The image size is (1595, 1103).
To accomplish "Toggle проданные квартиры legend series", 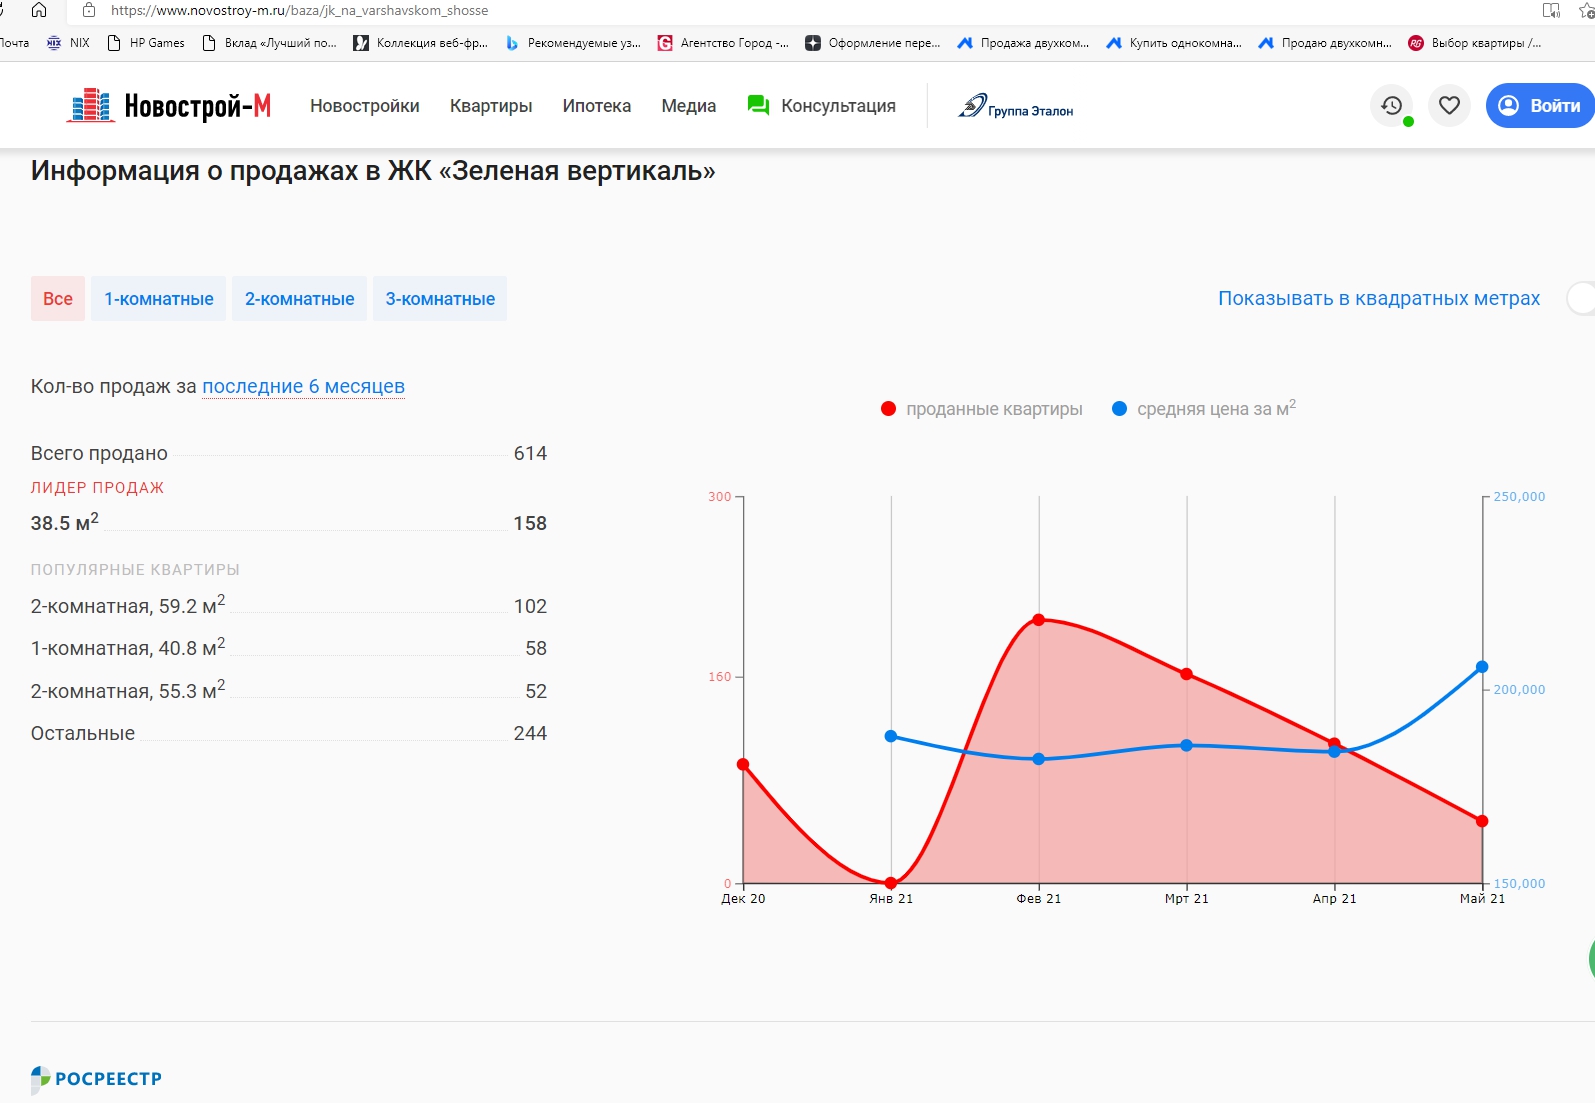I will click(x=982, y=409).
